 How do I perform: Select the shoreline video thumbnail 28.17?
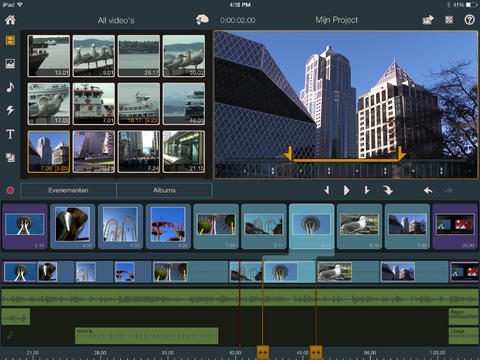coord(139,56)
